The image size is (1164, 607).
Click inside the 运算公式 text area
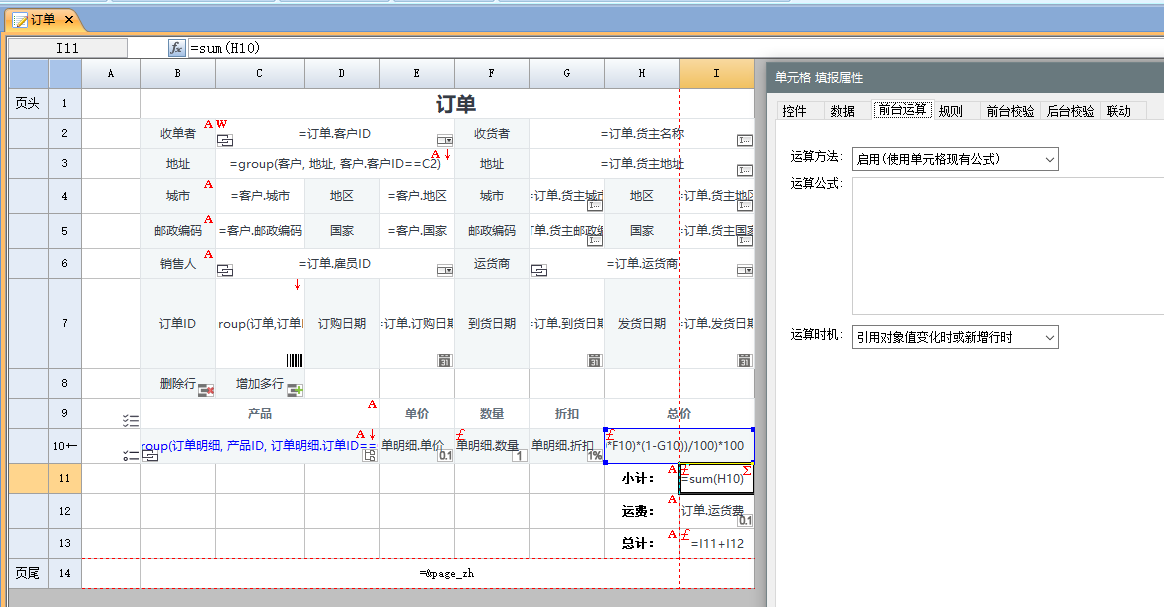pos(1005,246)
